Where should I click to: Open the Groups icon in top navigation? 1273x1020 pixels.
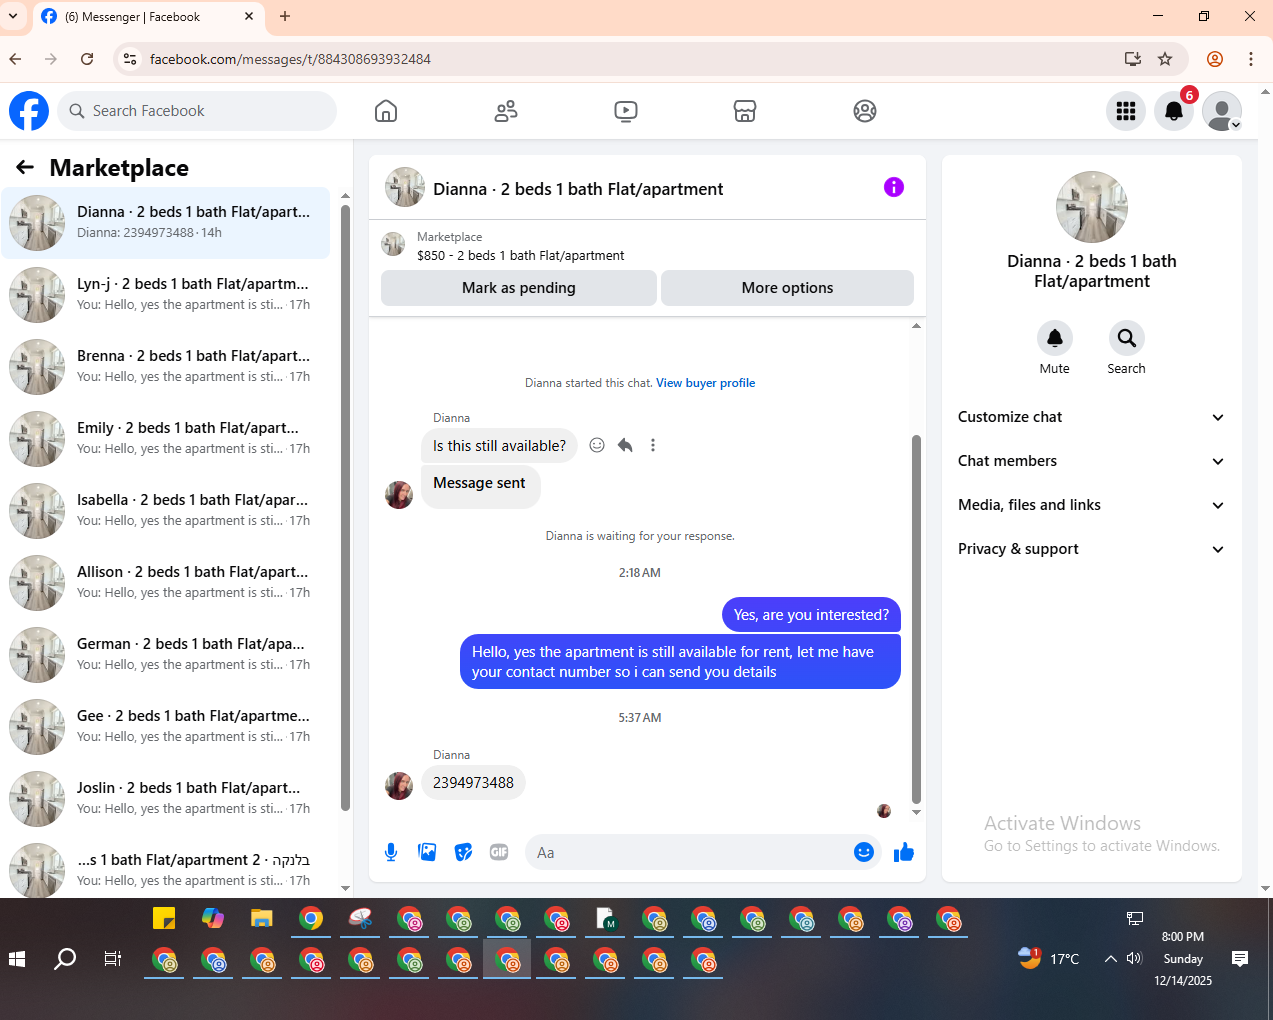[865, 111]
